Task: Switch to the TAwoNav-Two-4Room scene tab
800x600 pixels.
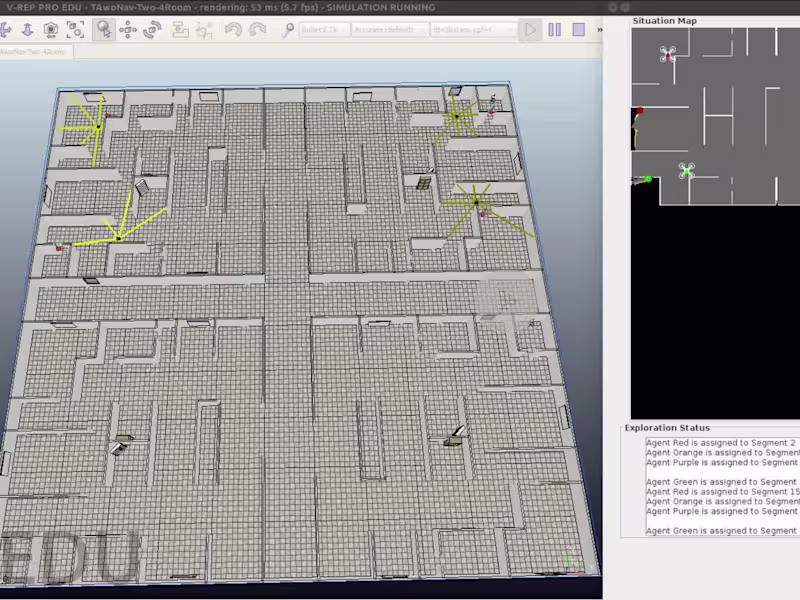Action: tap(36, 51)
